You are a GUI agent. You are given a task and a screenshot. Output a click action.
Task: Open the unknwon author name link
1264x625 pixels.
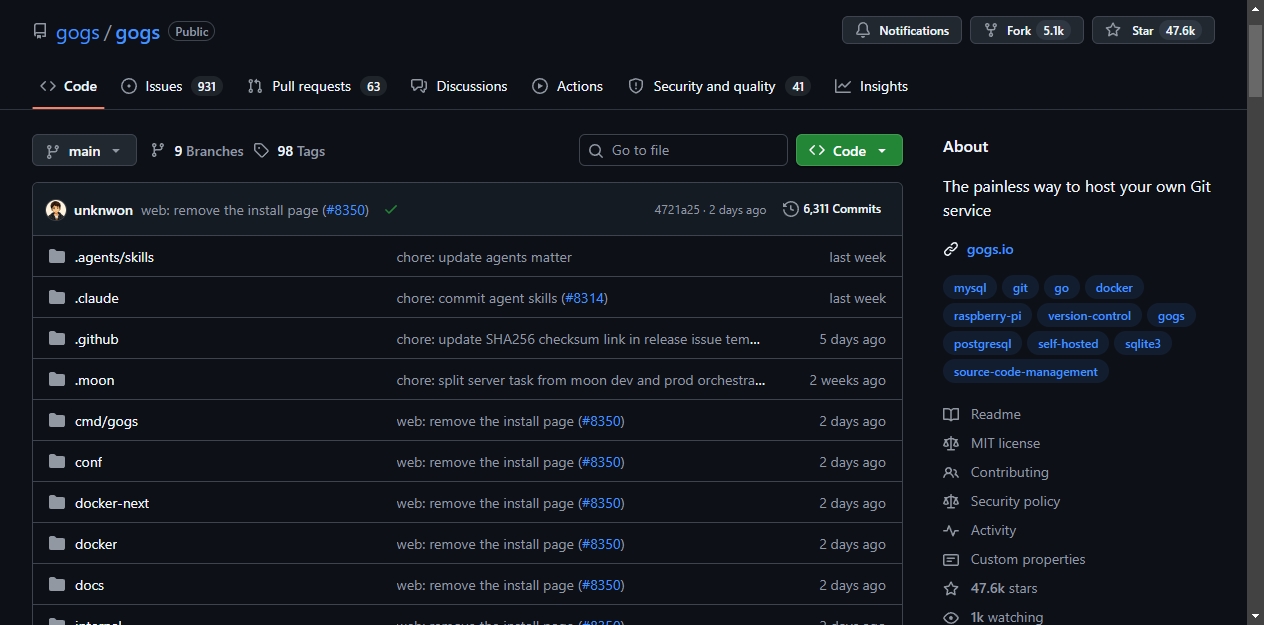point(103,210)
